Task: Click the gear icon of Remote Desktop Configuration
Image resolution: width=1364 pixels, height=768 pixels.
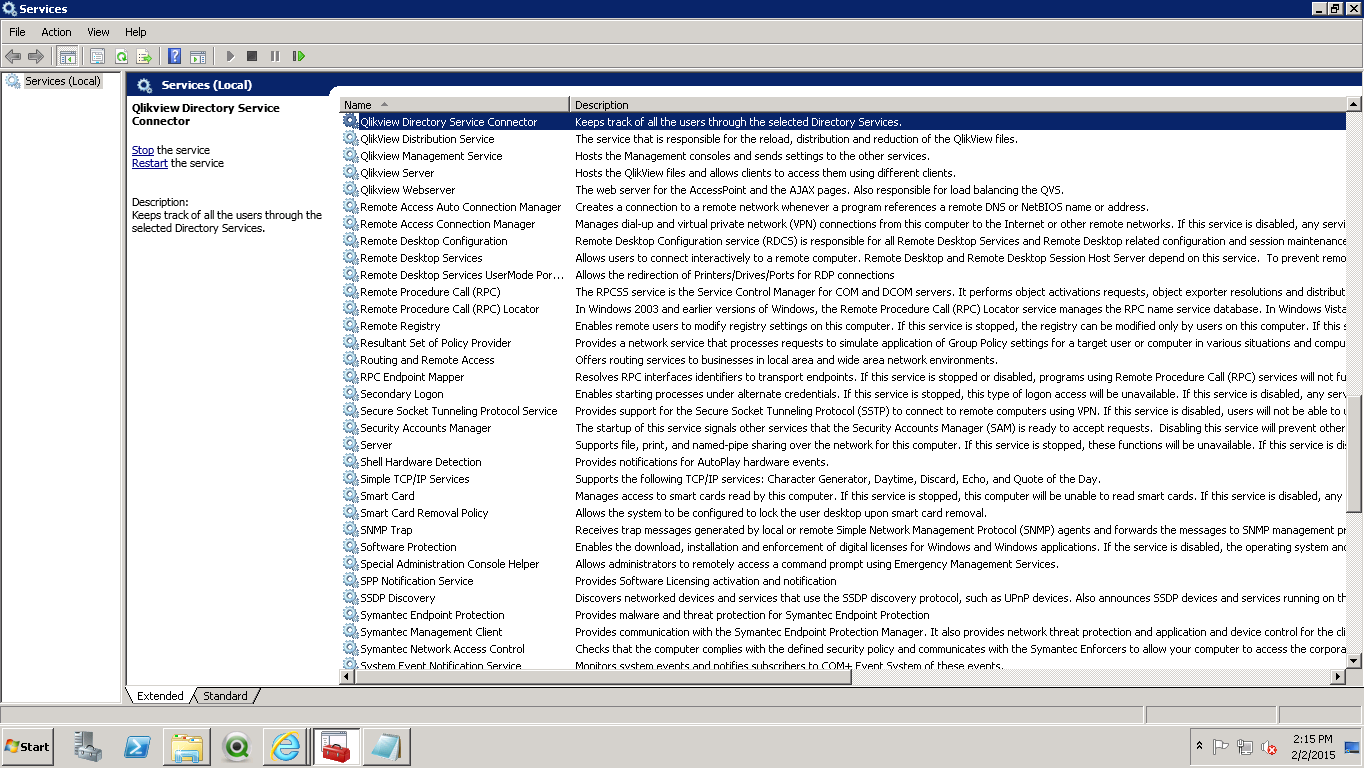Action: click(x=350, y=241)
